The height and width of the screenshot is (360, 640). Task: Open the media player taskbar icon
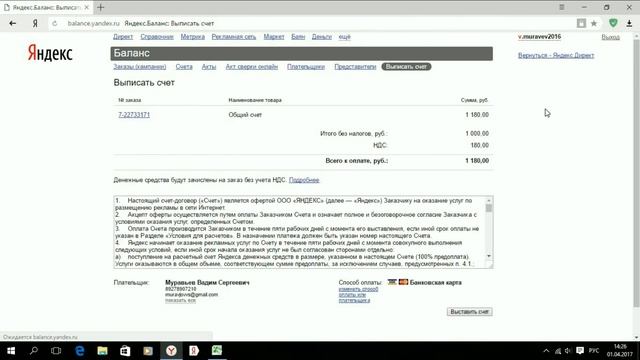pyautogui.click(x=148, y=351)
